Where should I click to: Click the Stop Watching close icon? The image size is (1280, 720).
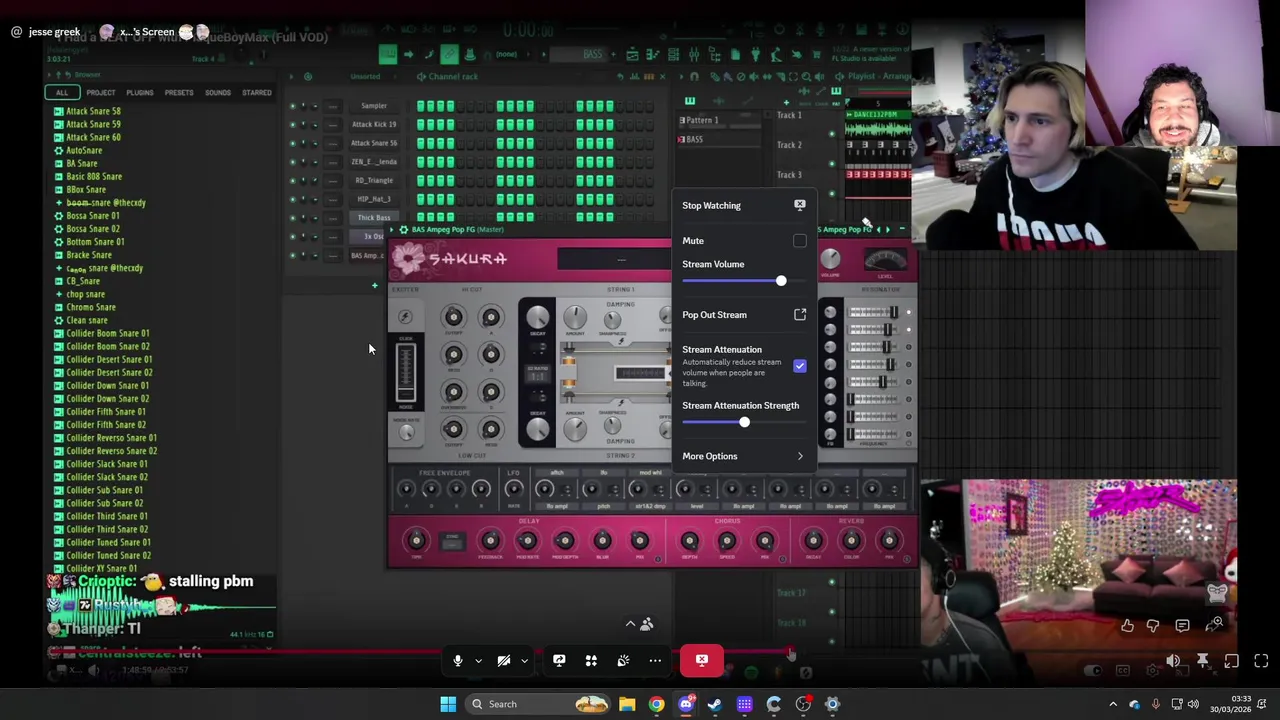pyautogui.click(x=800, y=205)
